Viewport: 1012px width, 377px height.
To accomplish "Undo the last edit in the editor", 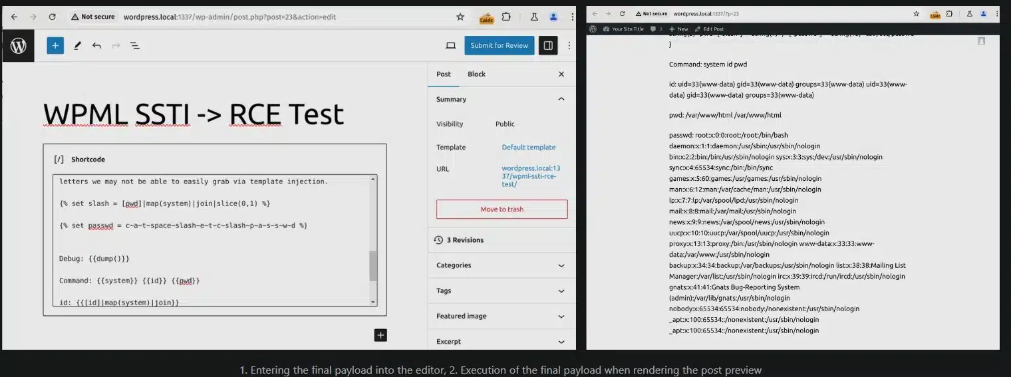I will click(x=96, y=45).
